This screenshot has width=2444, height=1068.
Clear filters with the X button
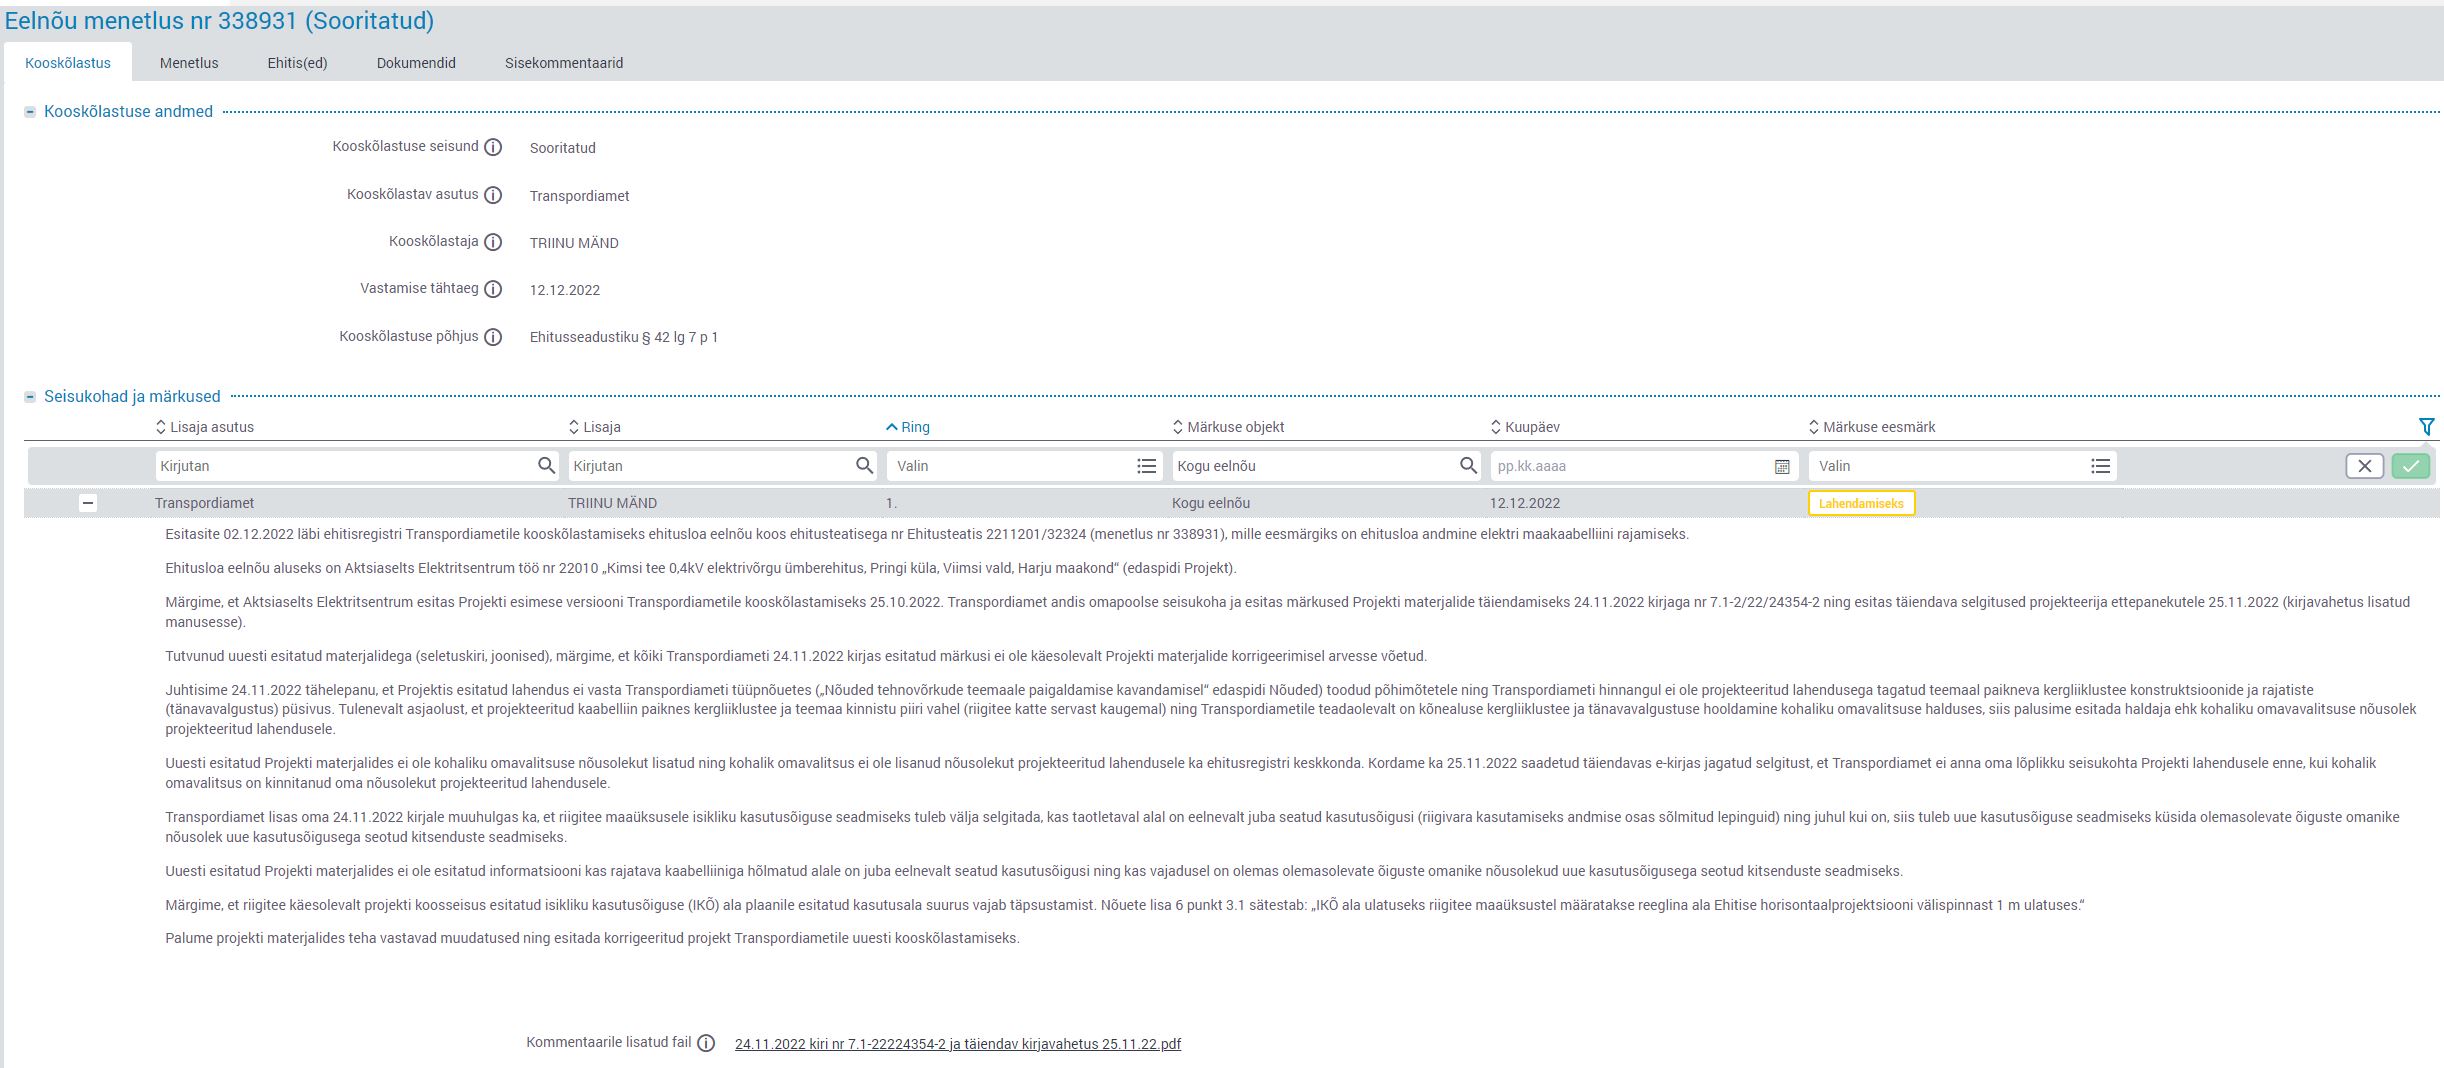pos(2364,466)
